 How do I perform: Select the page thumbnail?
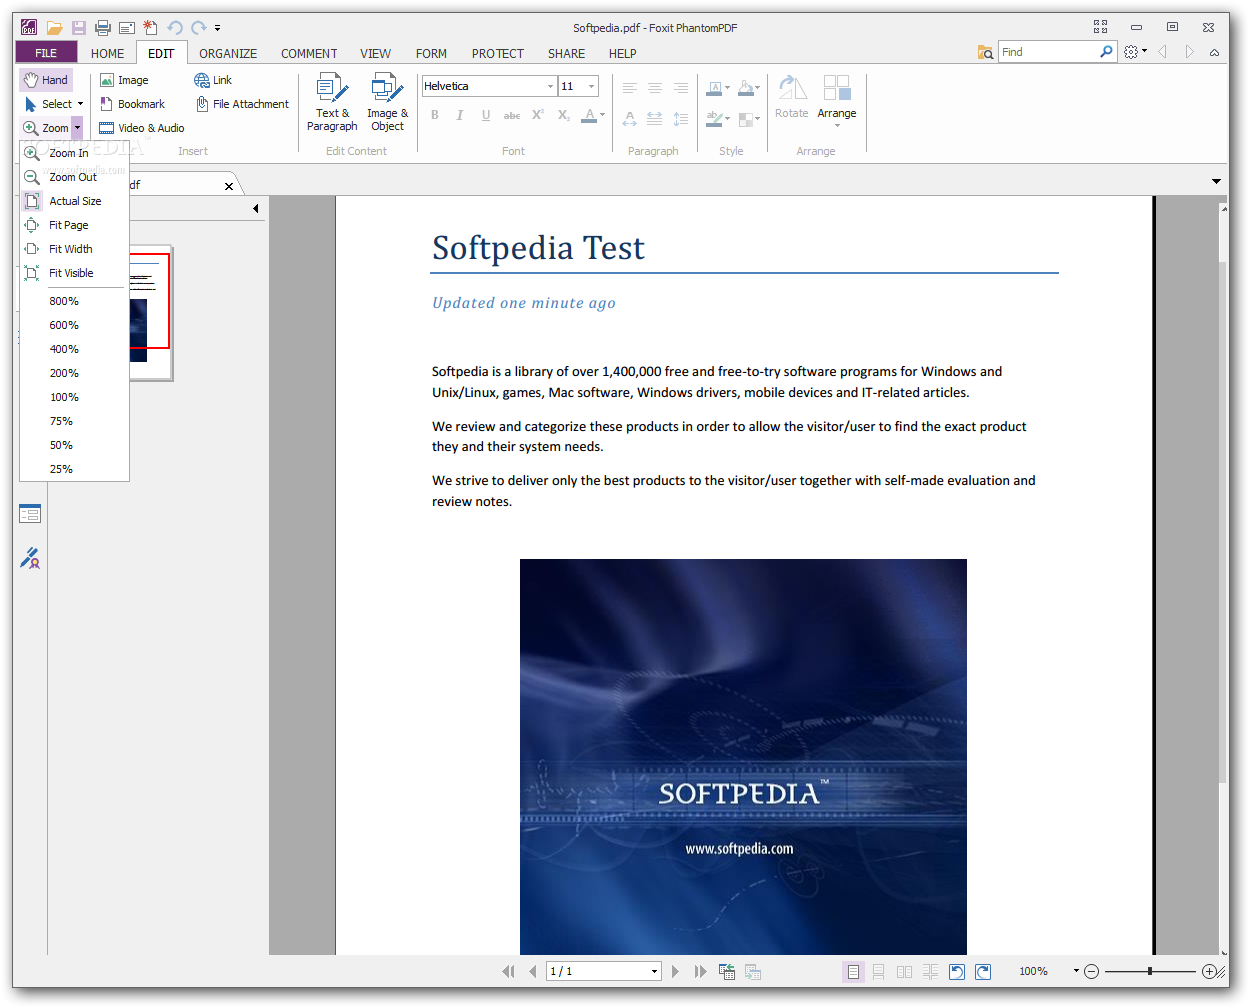(149, 313)
